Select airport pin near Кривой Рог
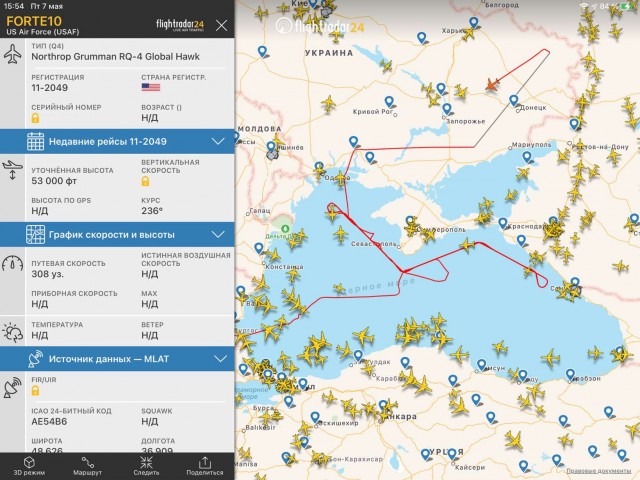640x480 pixels. (x=389, y=102)
